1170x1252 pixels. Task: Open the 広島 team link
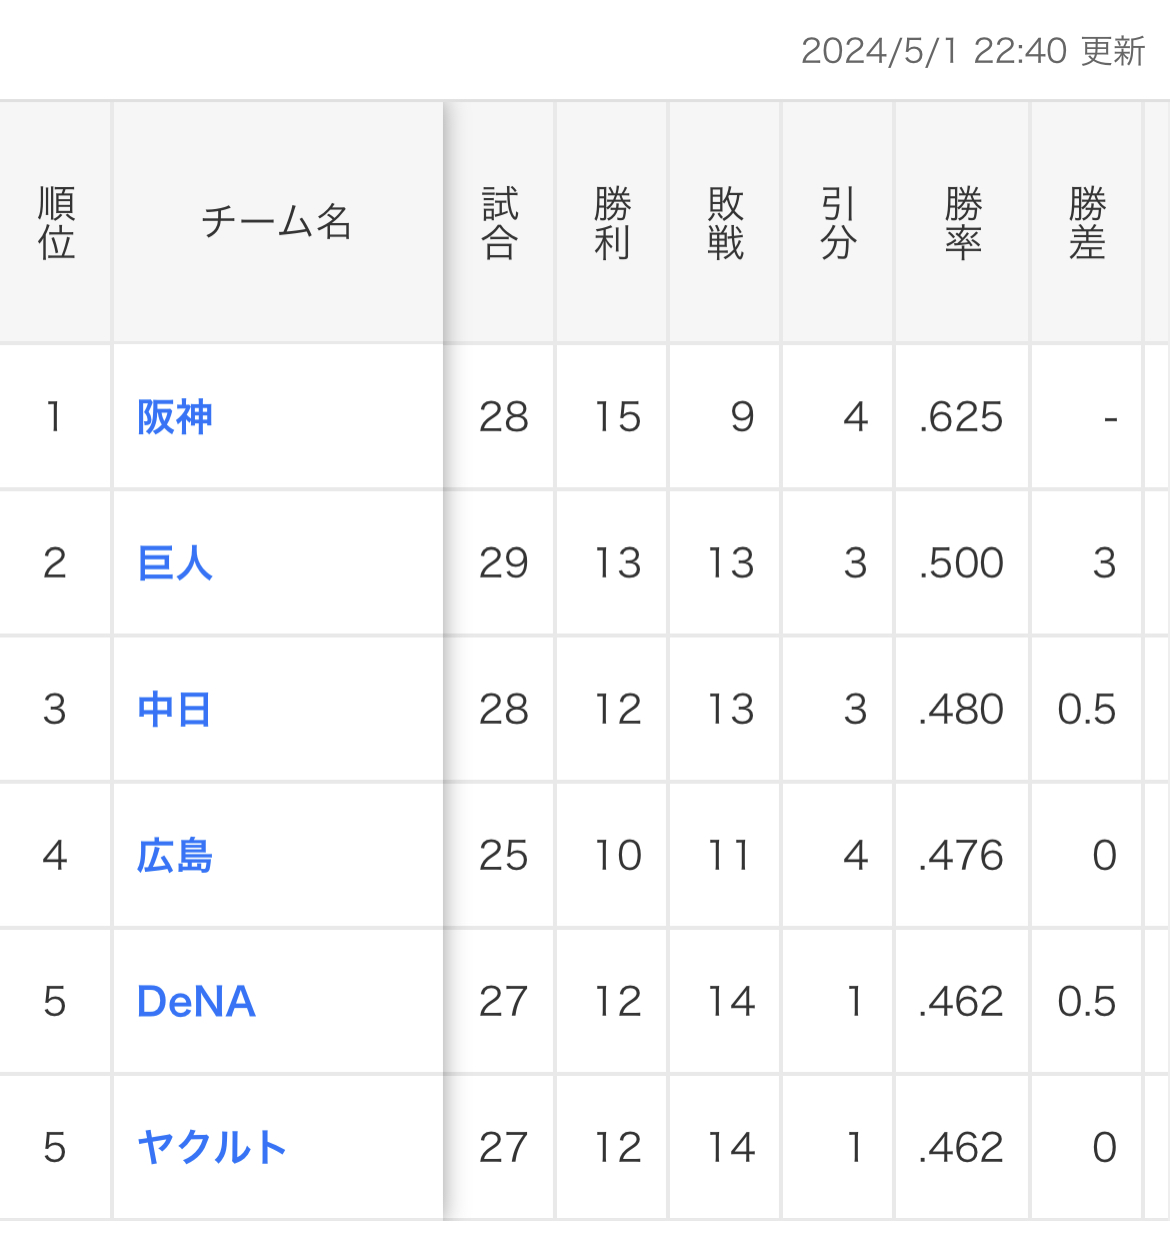[175, 856]
